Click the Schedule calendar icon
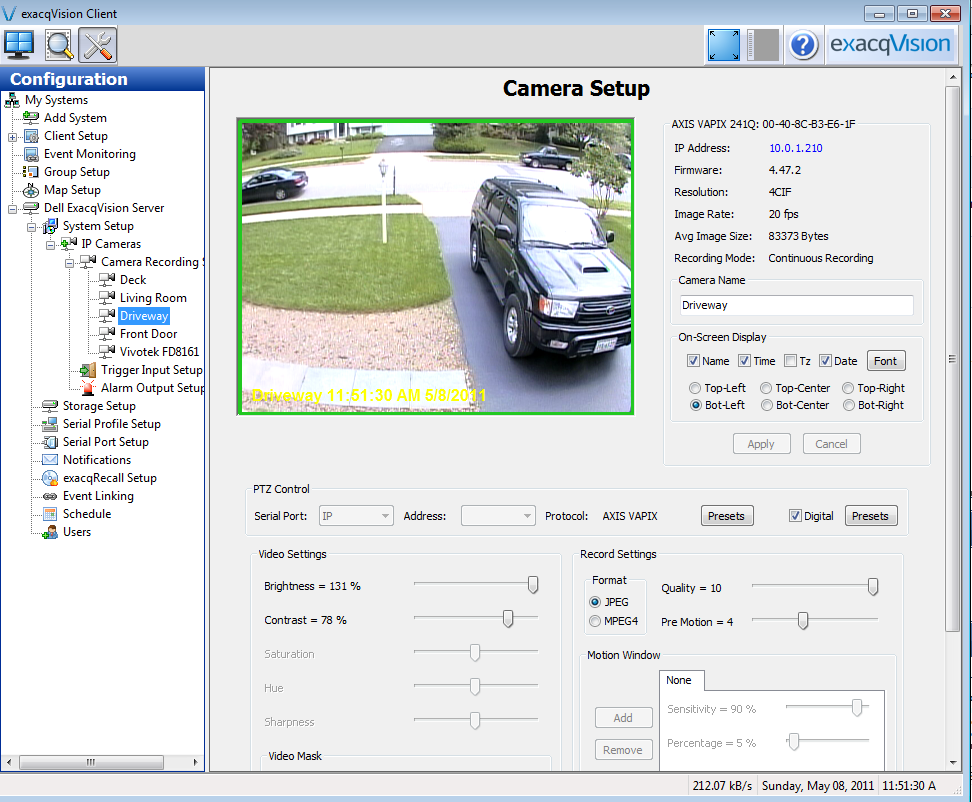 click(50, 514)
